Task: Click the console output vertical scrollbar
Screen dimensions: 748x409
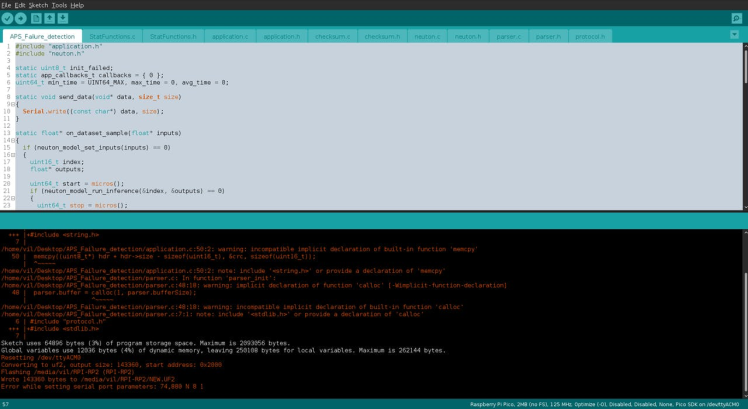Action: point(745,313)
